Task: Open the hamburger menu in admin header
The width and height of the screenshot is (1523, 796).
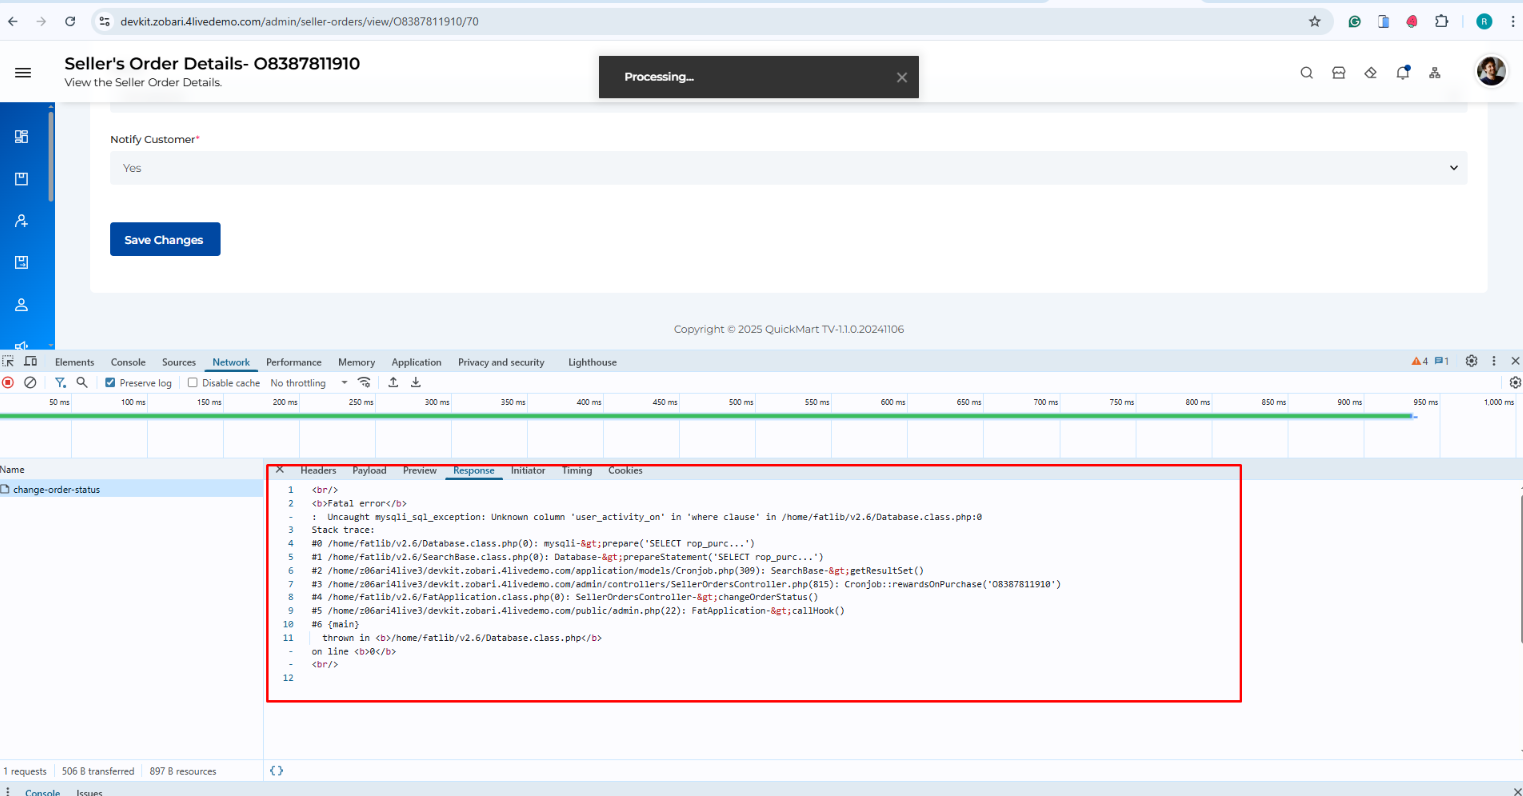Action: click(23, 73)
